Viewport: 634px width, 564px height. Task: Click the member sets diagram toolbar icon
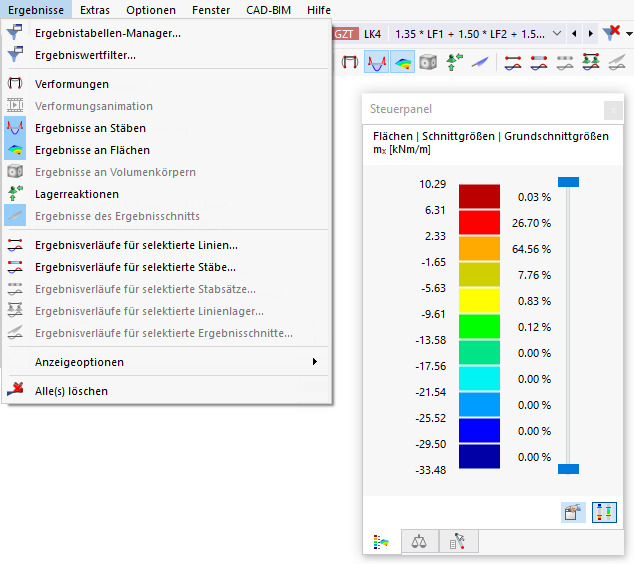[x=565, y=62]
